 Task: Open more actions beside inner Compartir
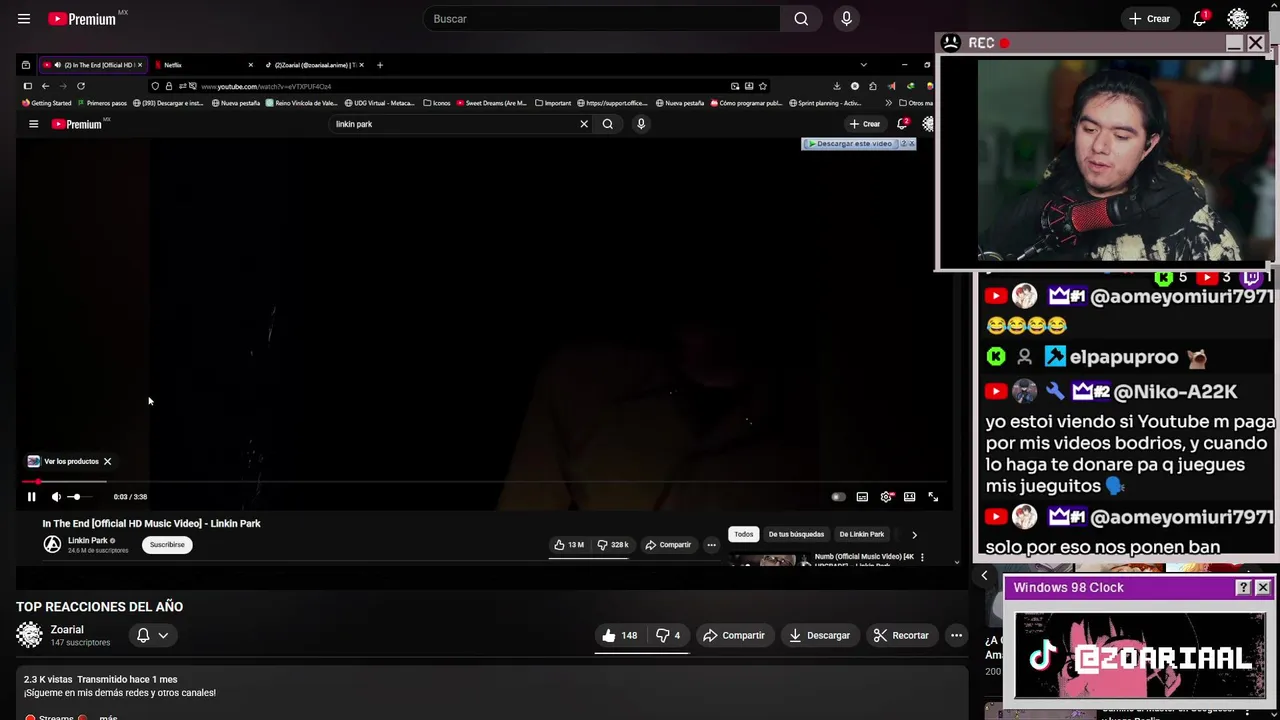click(711, 545)
